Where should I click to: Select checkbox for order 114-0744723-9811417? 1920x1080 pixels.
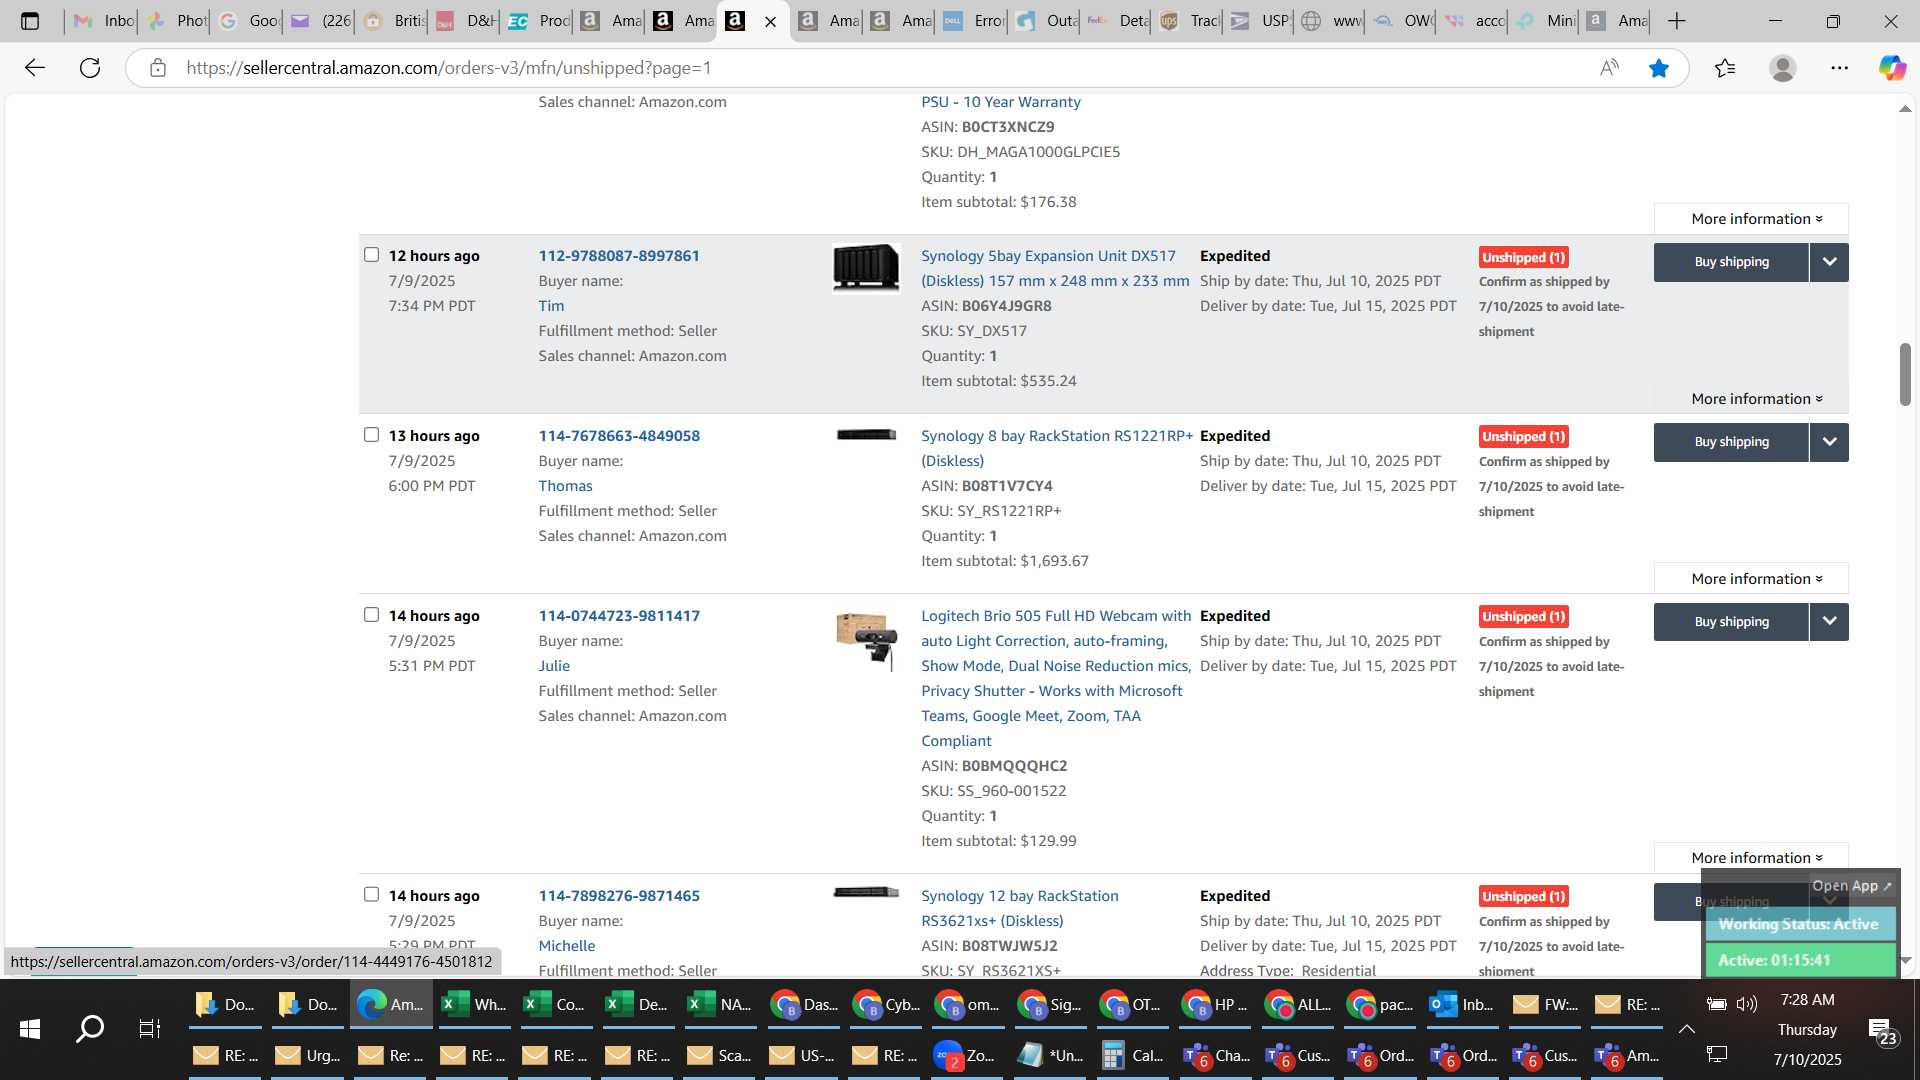click(372, 615)
